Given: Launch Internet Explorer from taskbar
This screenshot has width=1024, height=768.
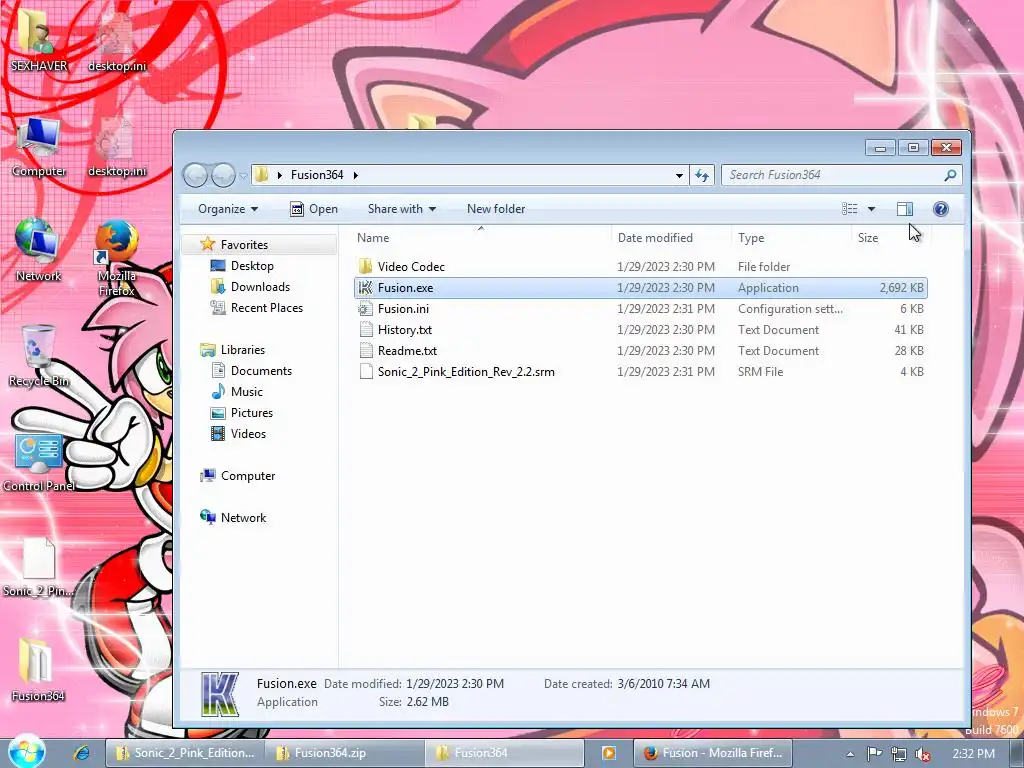Looking at the screenshot, I should click(82, 753).
